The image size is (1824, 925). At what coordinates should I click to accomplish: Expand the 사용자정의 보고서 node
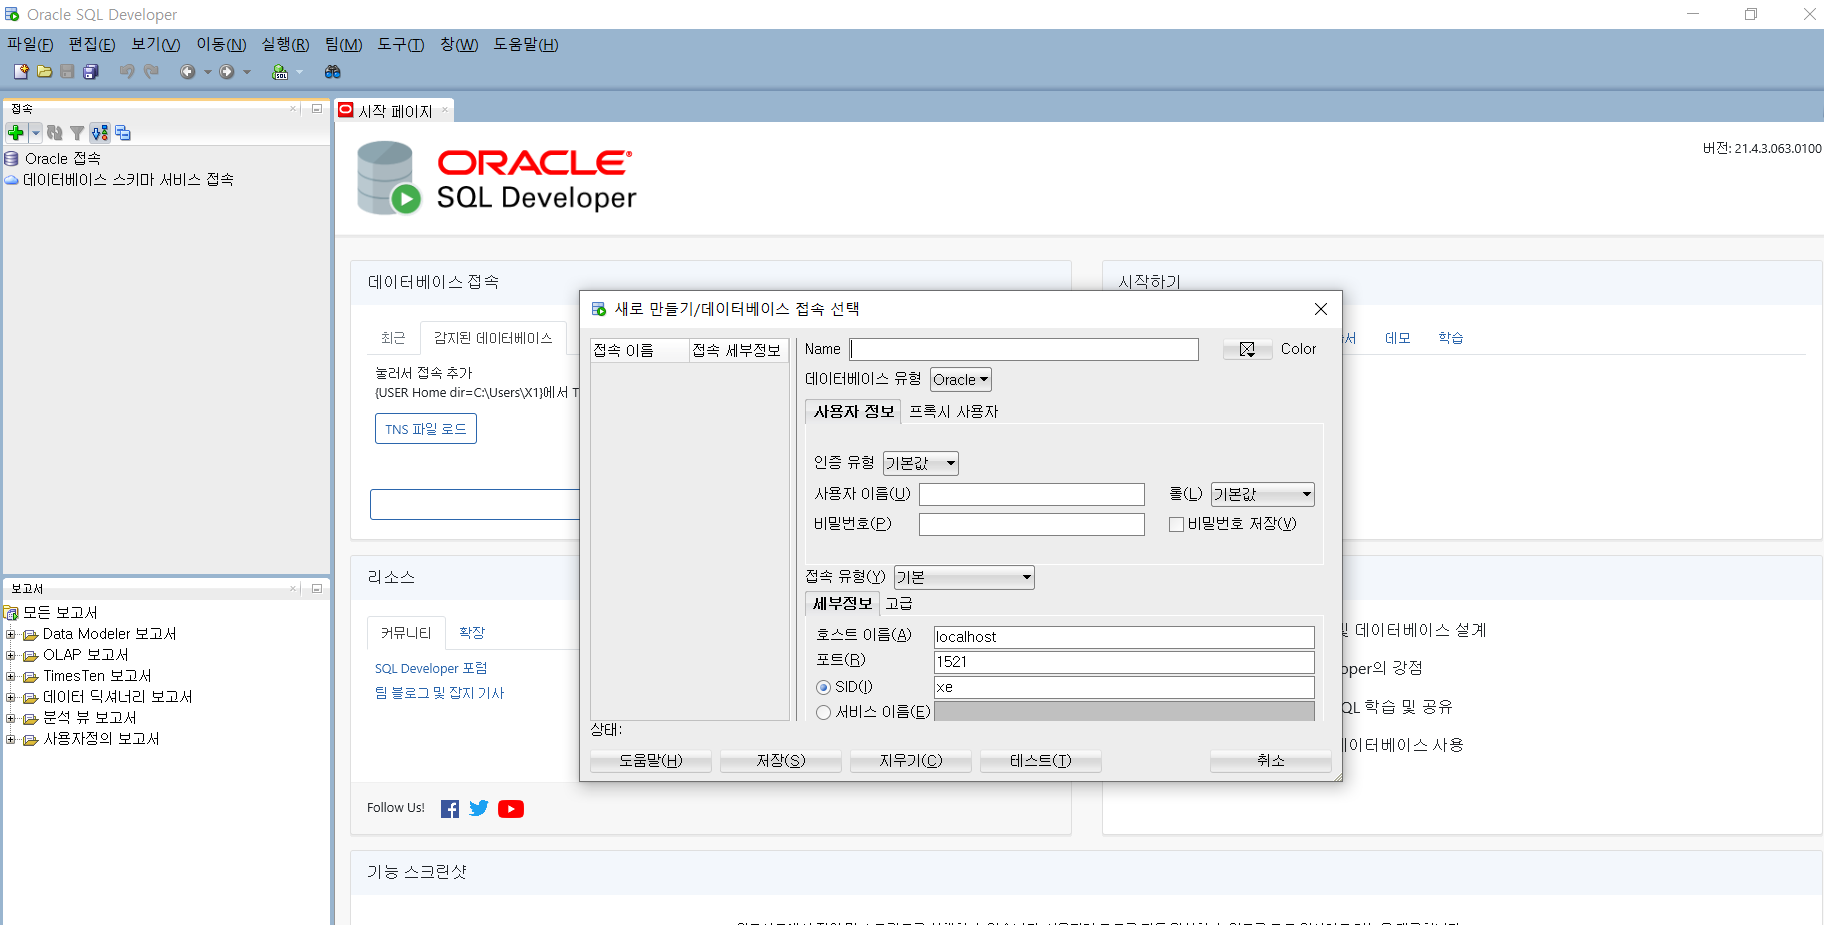click(x=11, y=739)
